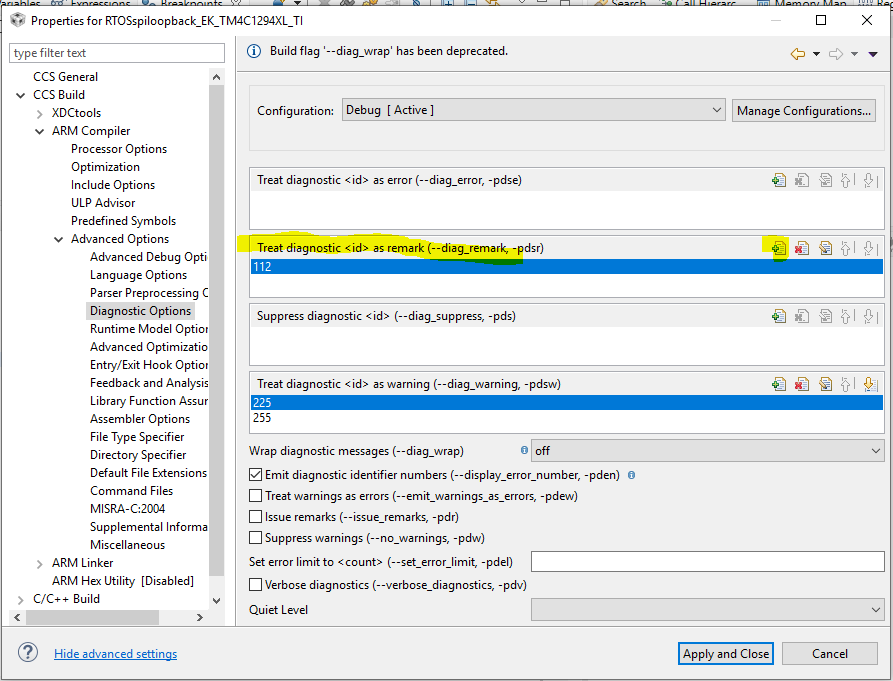This screenshot has height=681, width=893.
Task: Move warning diagnostic 225 down
Action: [868, 383]
